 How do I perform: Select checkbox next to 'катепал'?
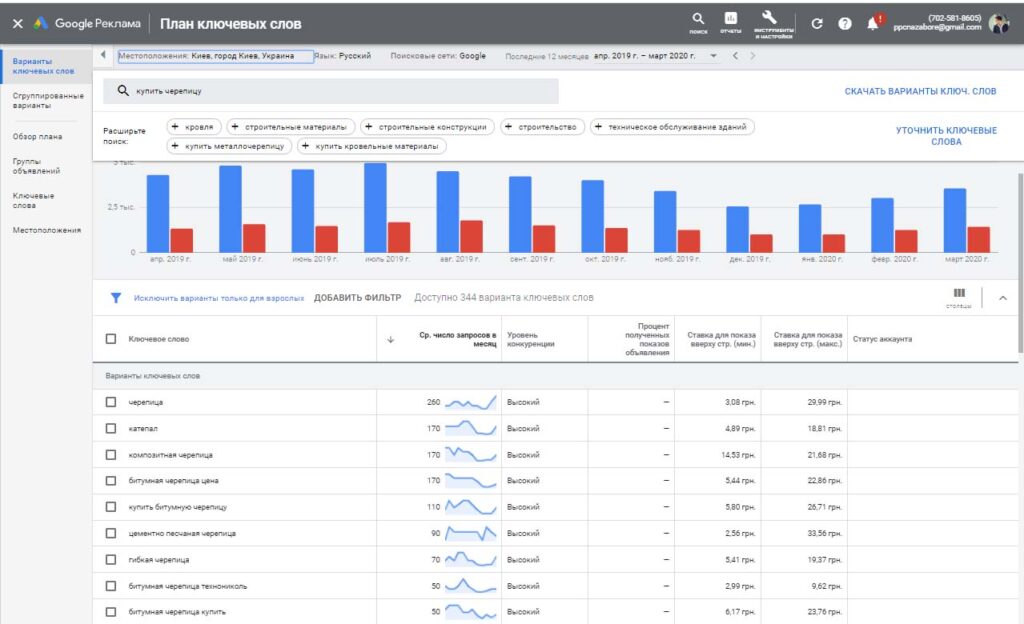pyautogui.click(x=111, y=428)
